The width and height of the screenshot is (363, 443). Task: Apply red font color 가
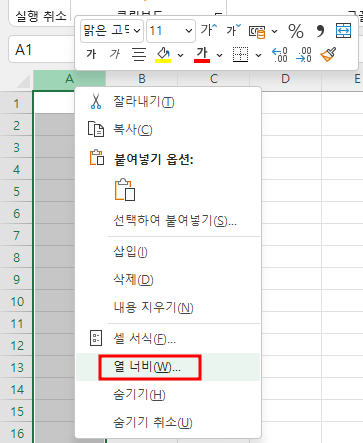202,55
